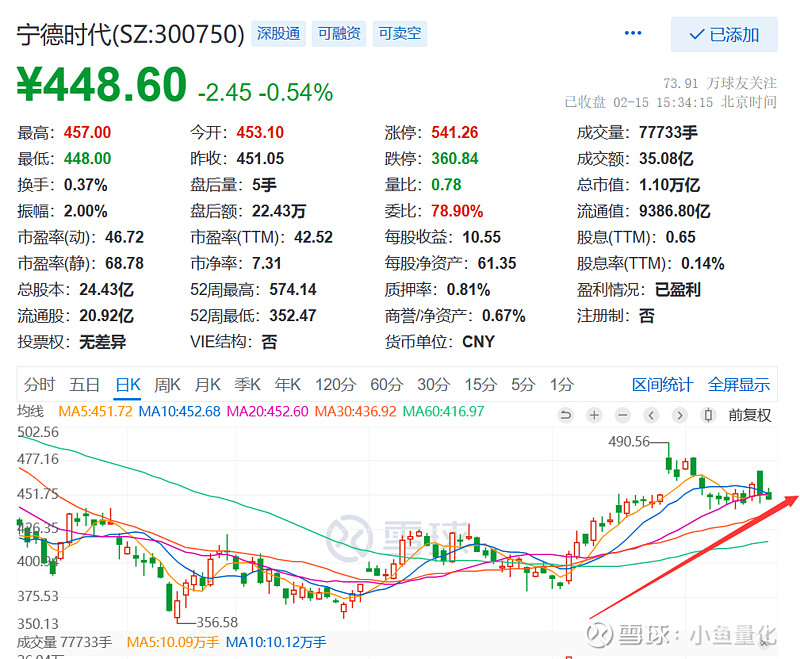Move the chart left with the left chevron

click(x=651, y=415)
